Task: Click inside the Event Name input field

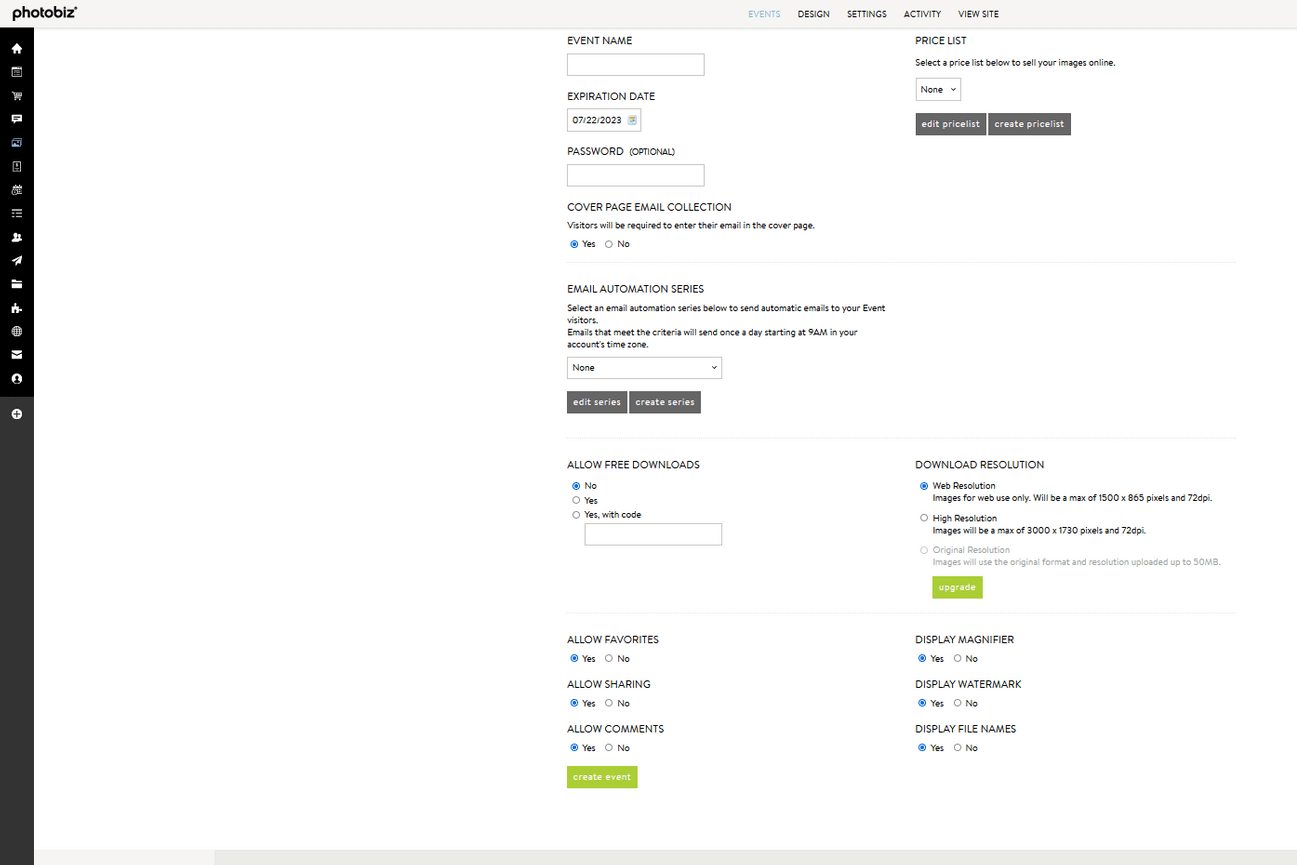Action: [635, 64]
